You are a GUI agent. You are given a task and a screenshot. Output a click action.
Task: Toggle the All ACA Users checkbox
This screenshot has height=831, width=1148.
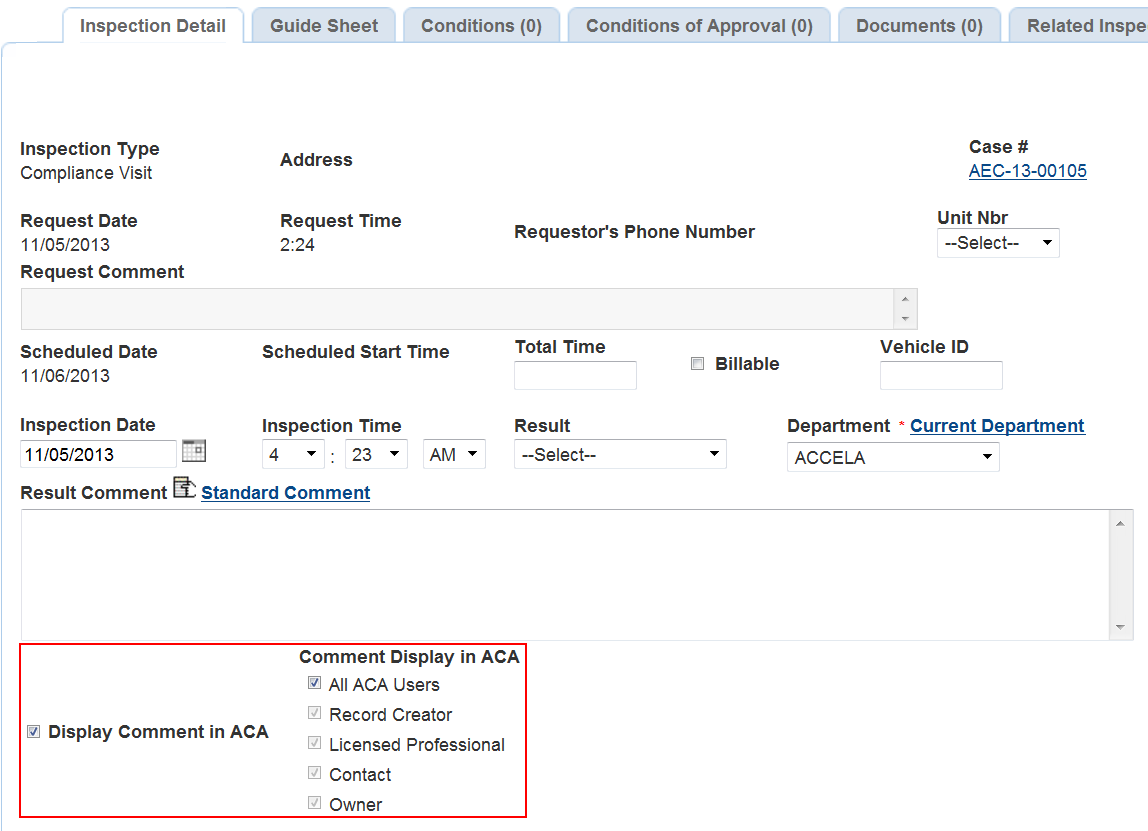tap(315, 684)
